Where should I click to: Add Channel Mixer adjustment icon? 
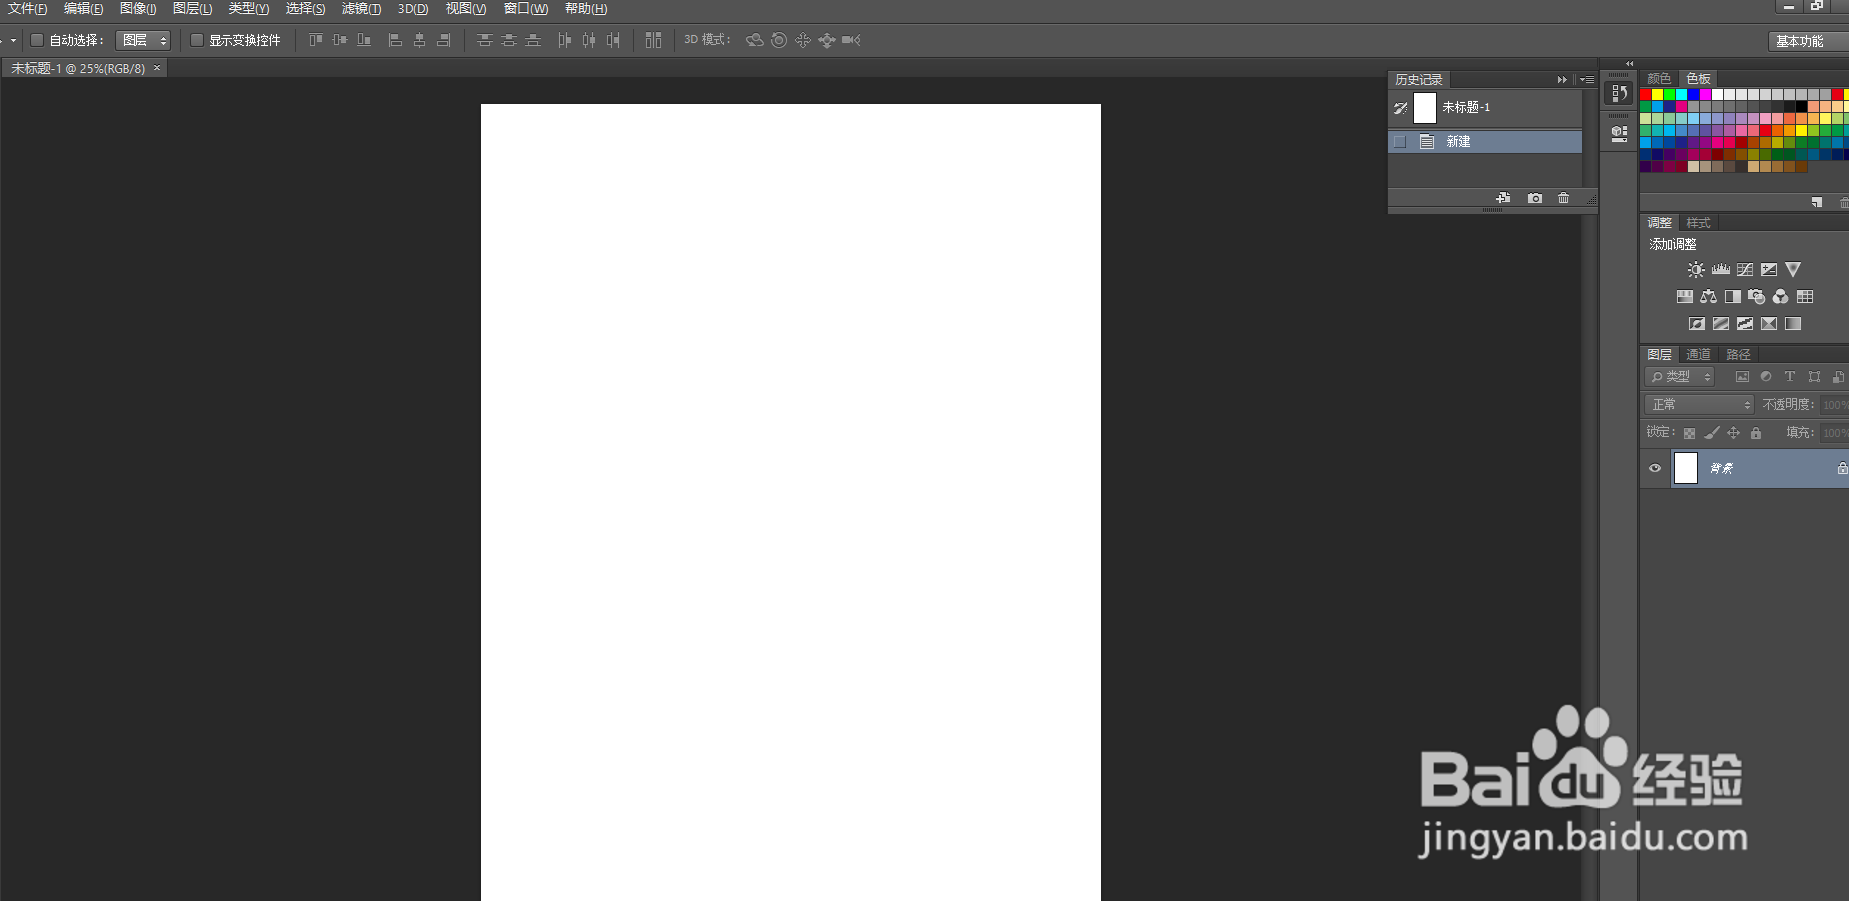pyautogui.click(x=1781, y=297)
